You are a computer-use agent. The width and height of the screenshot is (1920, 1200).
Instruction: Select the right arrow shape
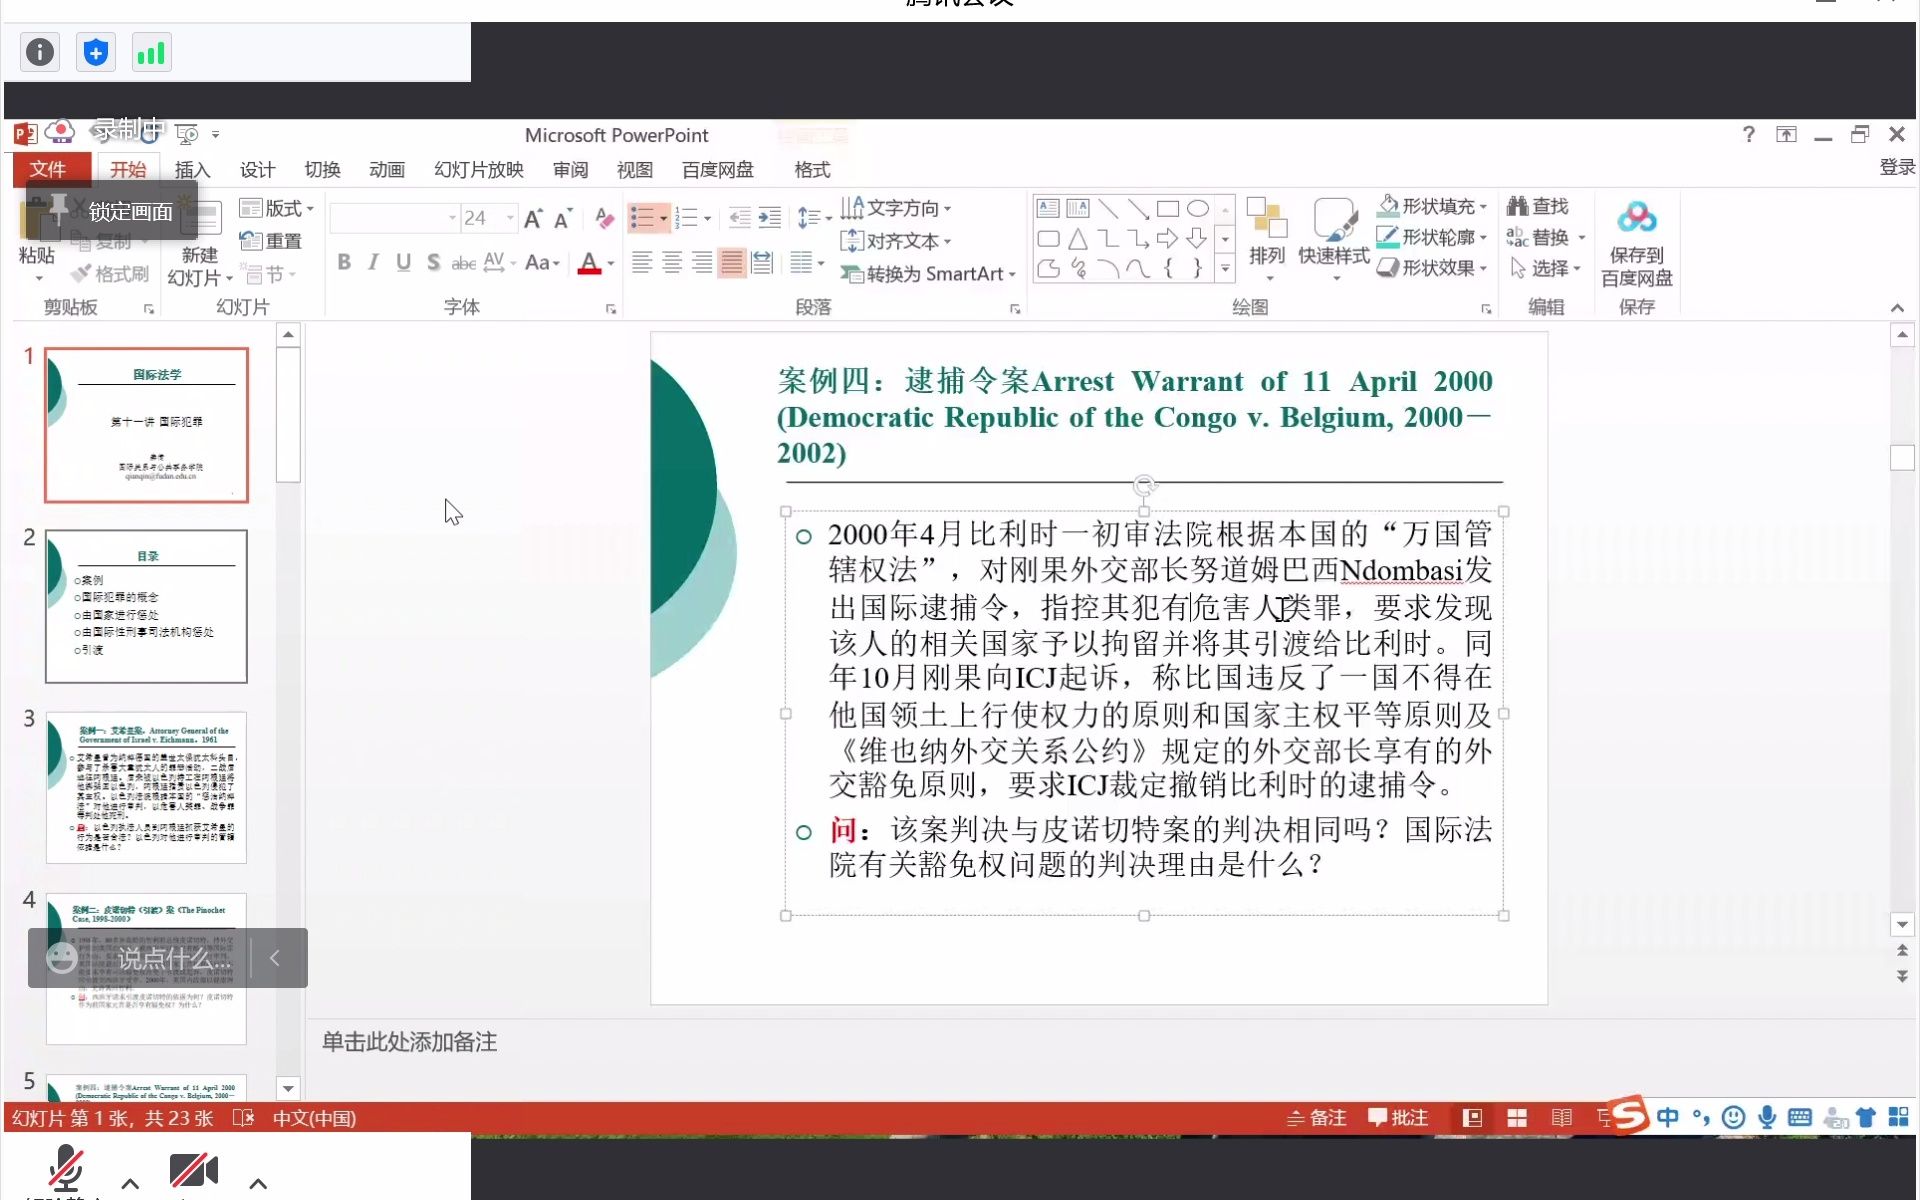click(x=1167, y=239)
